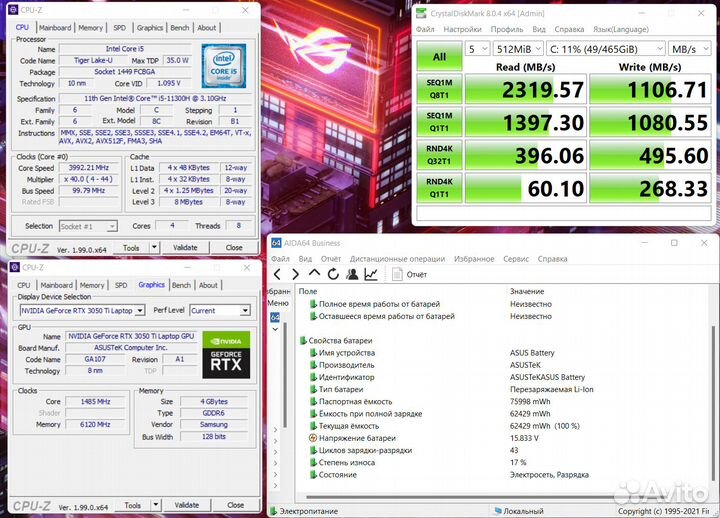Click the battery icon beside Имя устройства
This screenshot has width=720, height=518.
313,353
